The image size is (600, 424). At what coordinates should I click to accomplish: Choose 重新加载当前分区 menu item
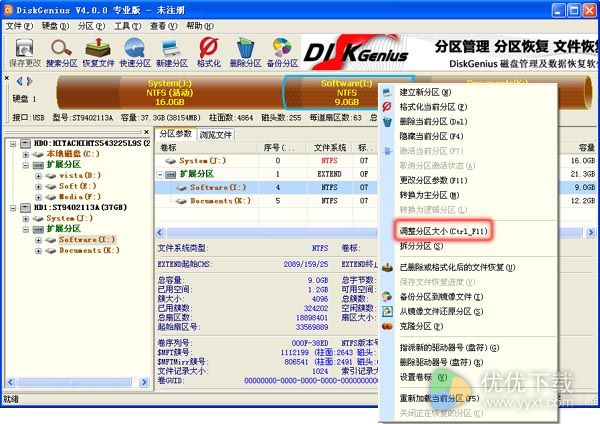coord(468,398)
